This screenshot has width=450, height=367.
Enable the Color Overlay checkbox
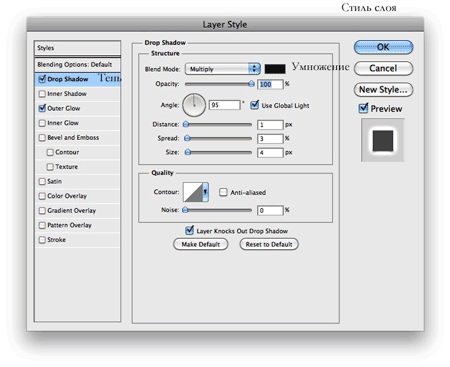[42, 196]
